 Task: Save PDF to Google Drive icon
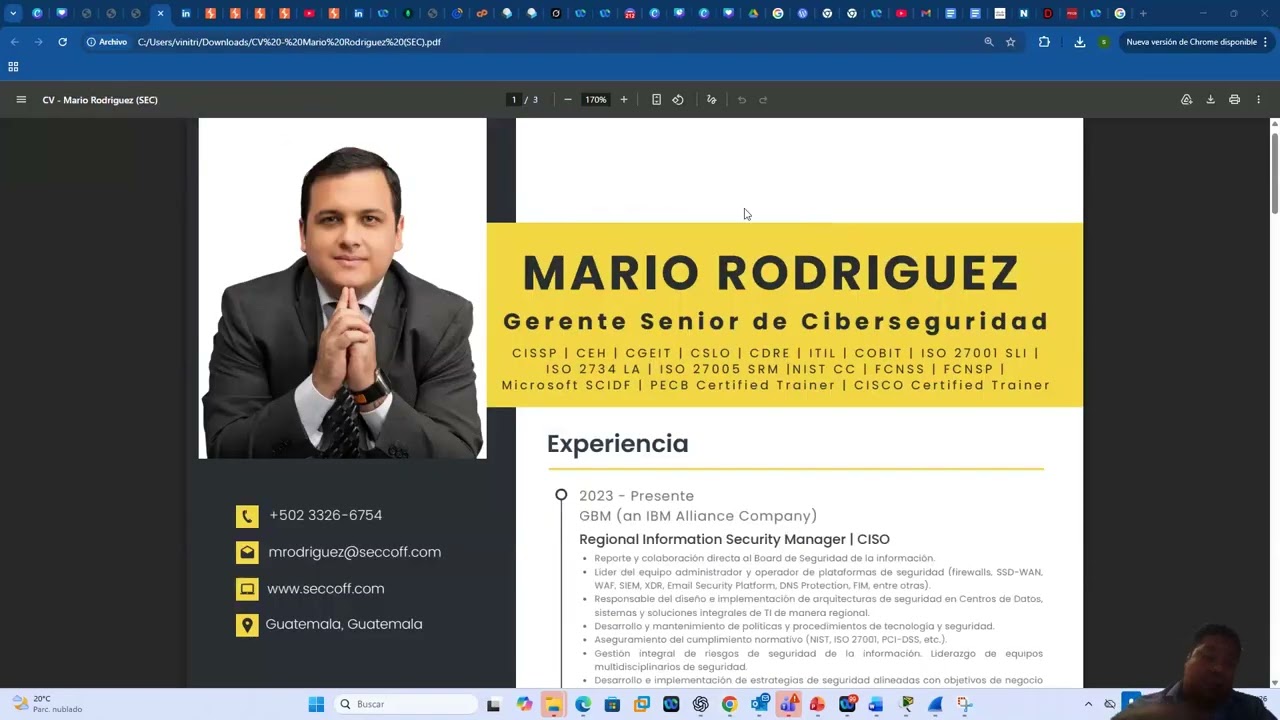pos(1186,100)
